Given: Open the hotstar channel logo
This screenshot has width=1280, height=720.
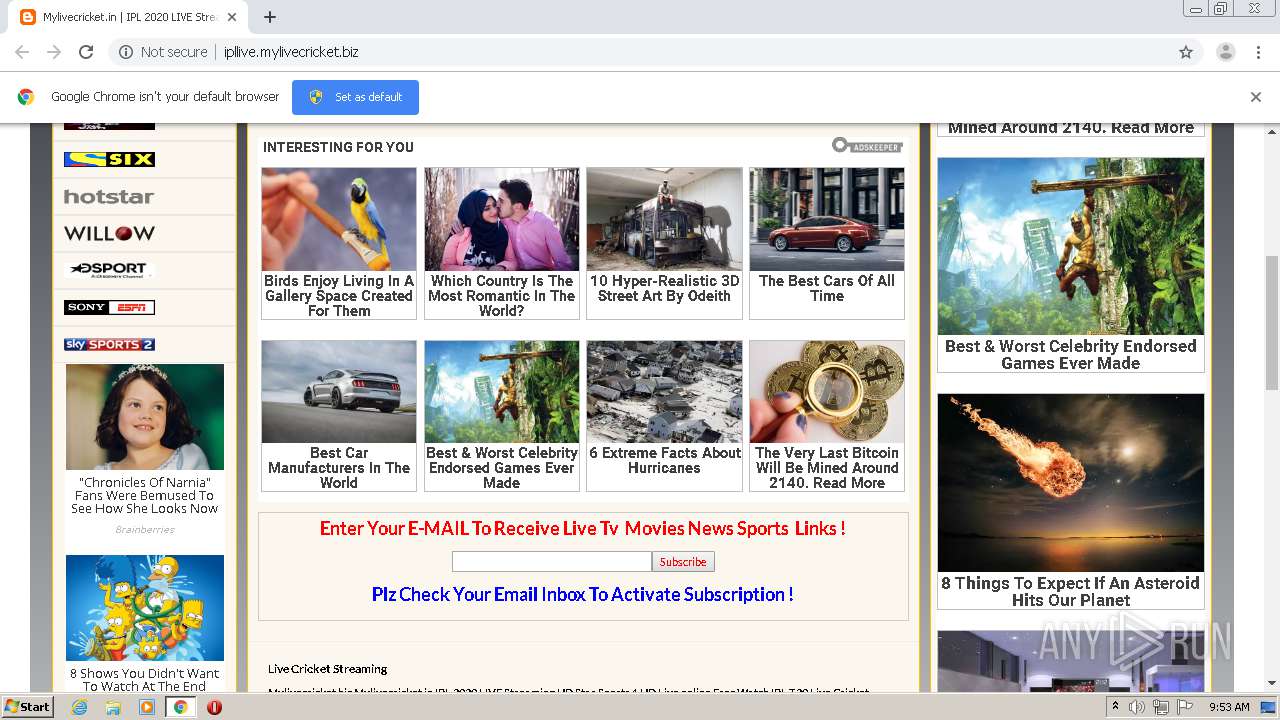Looking at the screenshot, I should [109, 196].
